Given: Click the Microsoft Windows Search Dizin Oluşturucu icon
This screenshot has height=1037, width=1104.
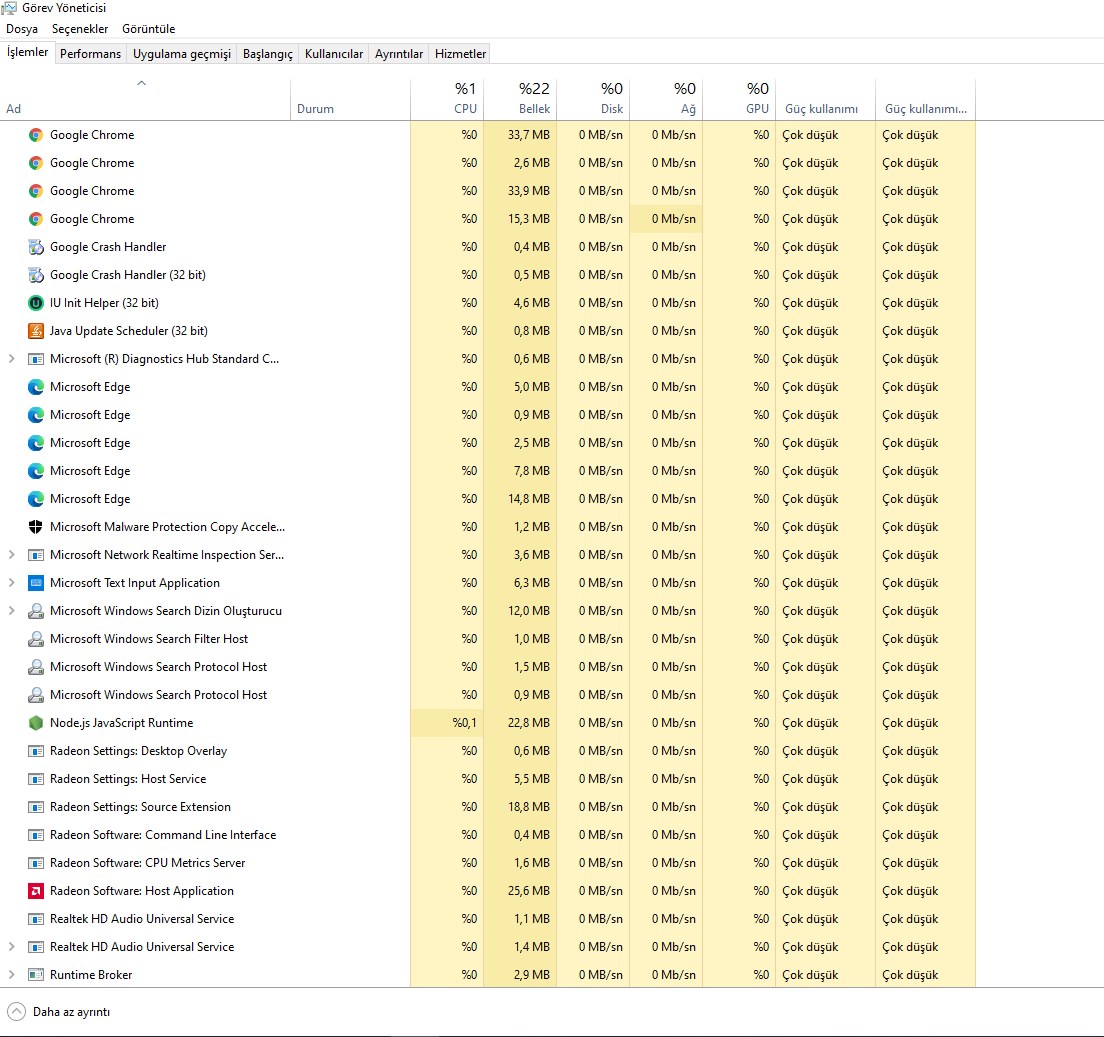Looking at the screenshot, I should pyautogui.click(x=36, y=611).
